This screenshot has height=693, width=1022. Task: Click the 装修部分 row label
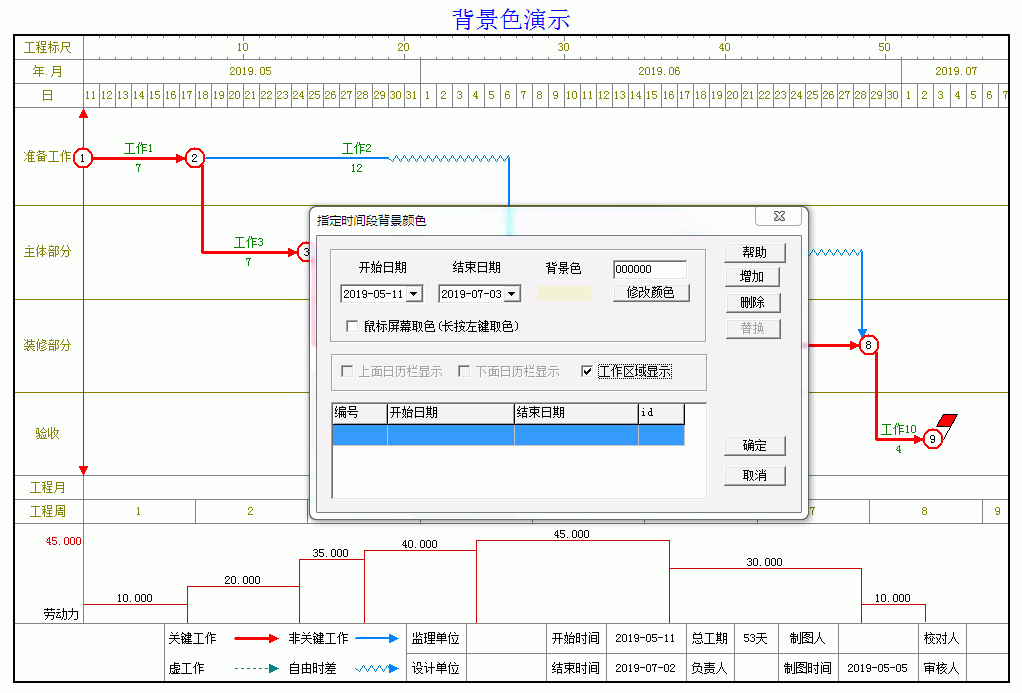coord(48,346)
